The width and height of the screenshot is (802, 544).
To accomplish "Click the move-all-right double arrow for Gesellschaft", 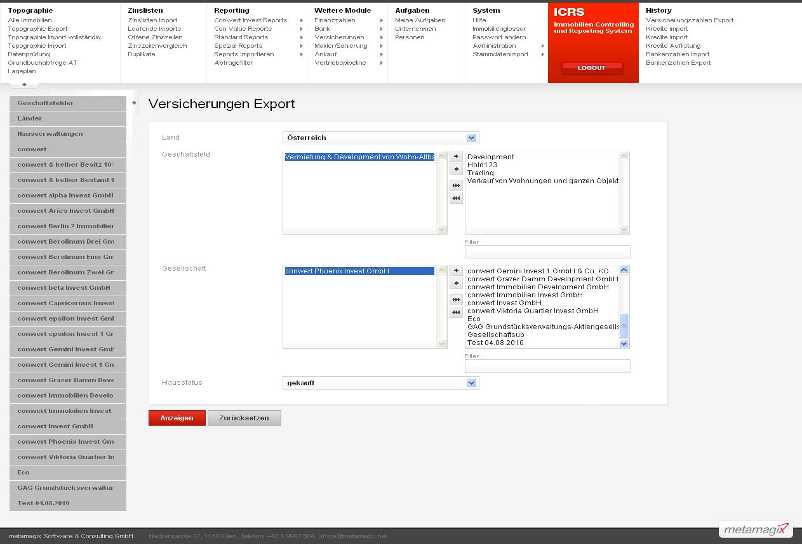I will [x=456, y=300].
